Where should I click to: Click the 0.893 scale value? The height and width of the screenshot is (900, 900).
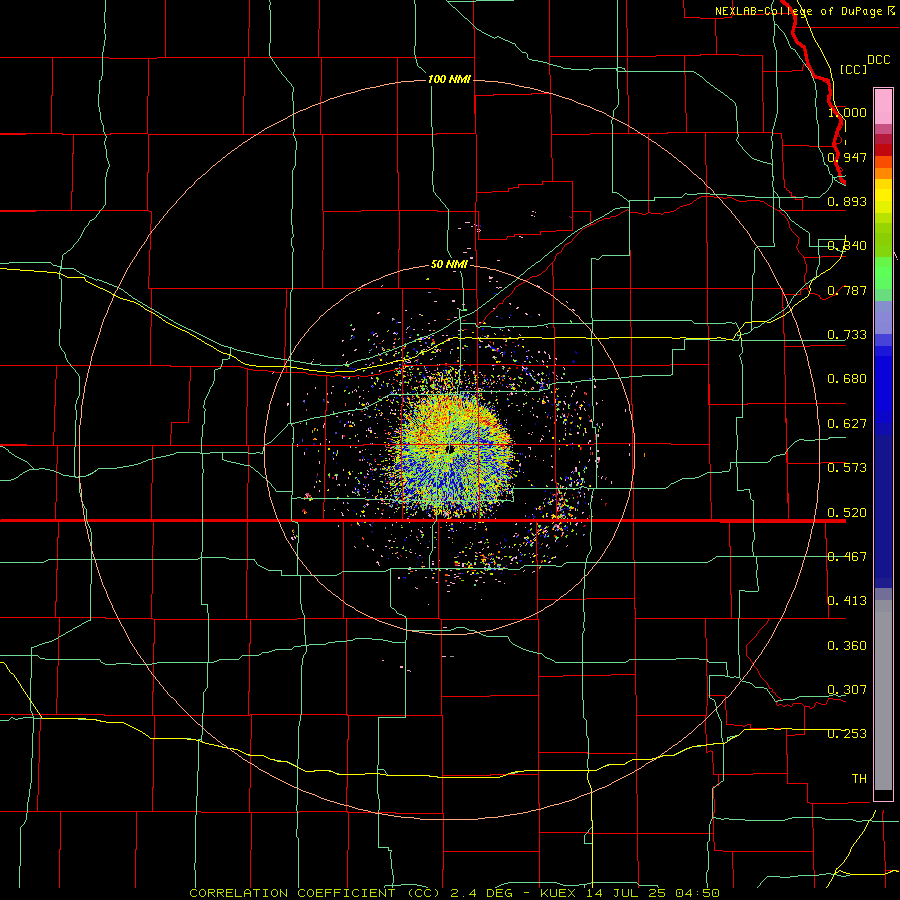[847, 201]
